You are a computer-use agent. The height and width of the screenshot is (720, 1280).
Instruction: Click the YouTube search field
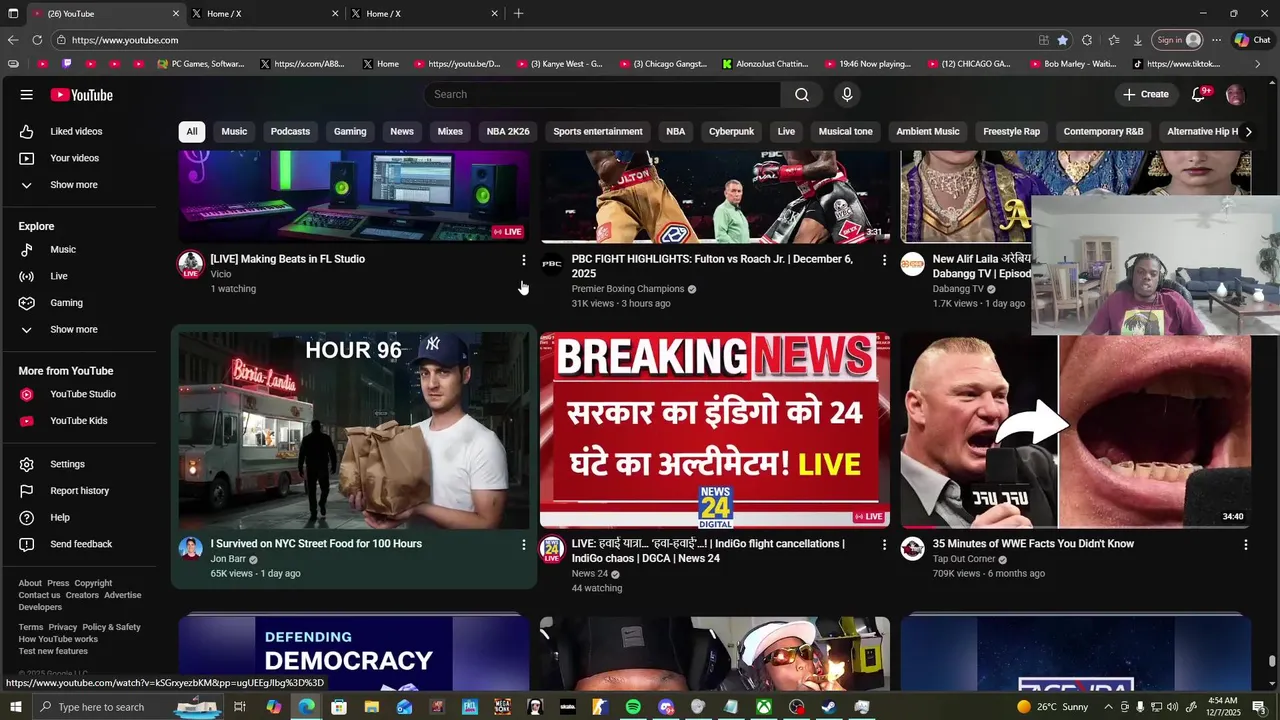coord(602,94)
